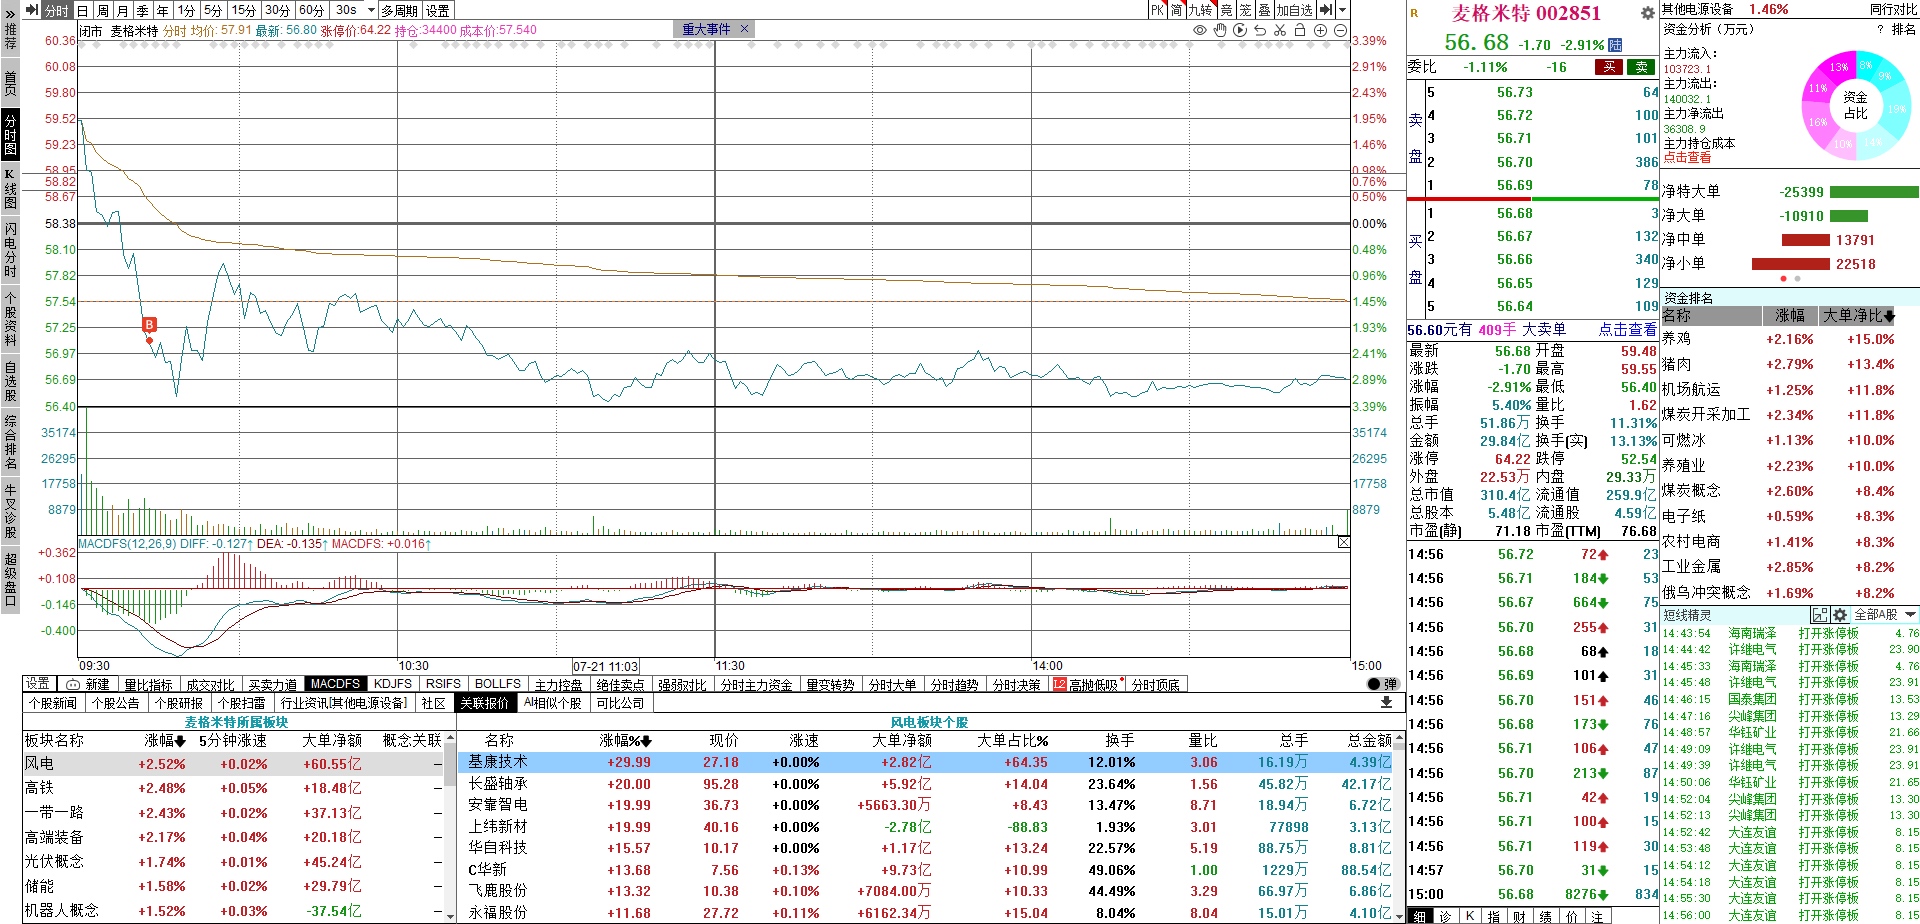Select the 60分 period tab
The image size is (1920, 924).
click(312, 10)
